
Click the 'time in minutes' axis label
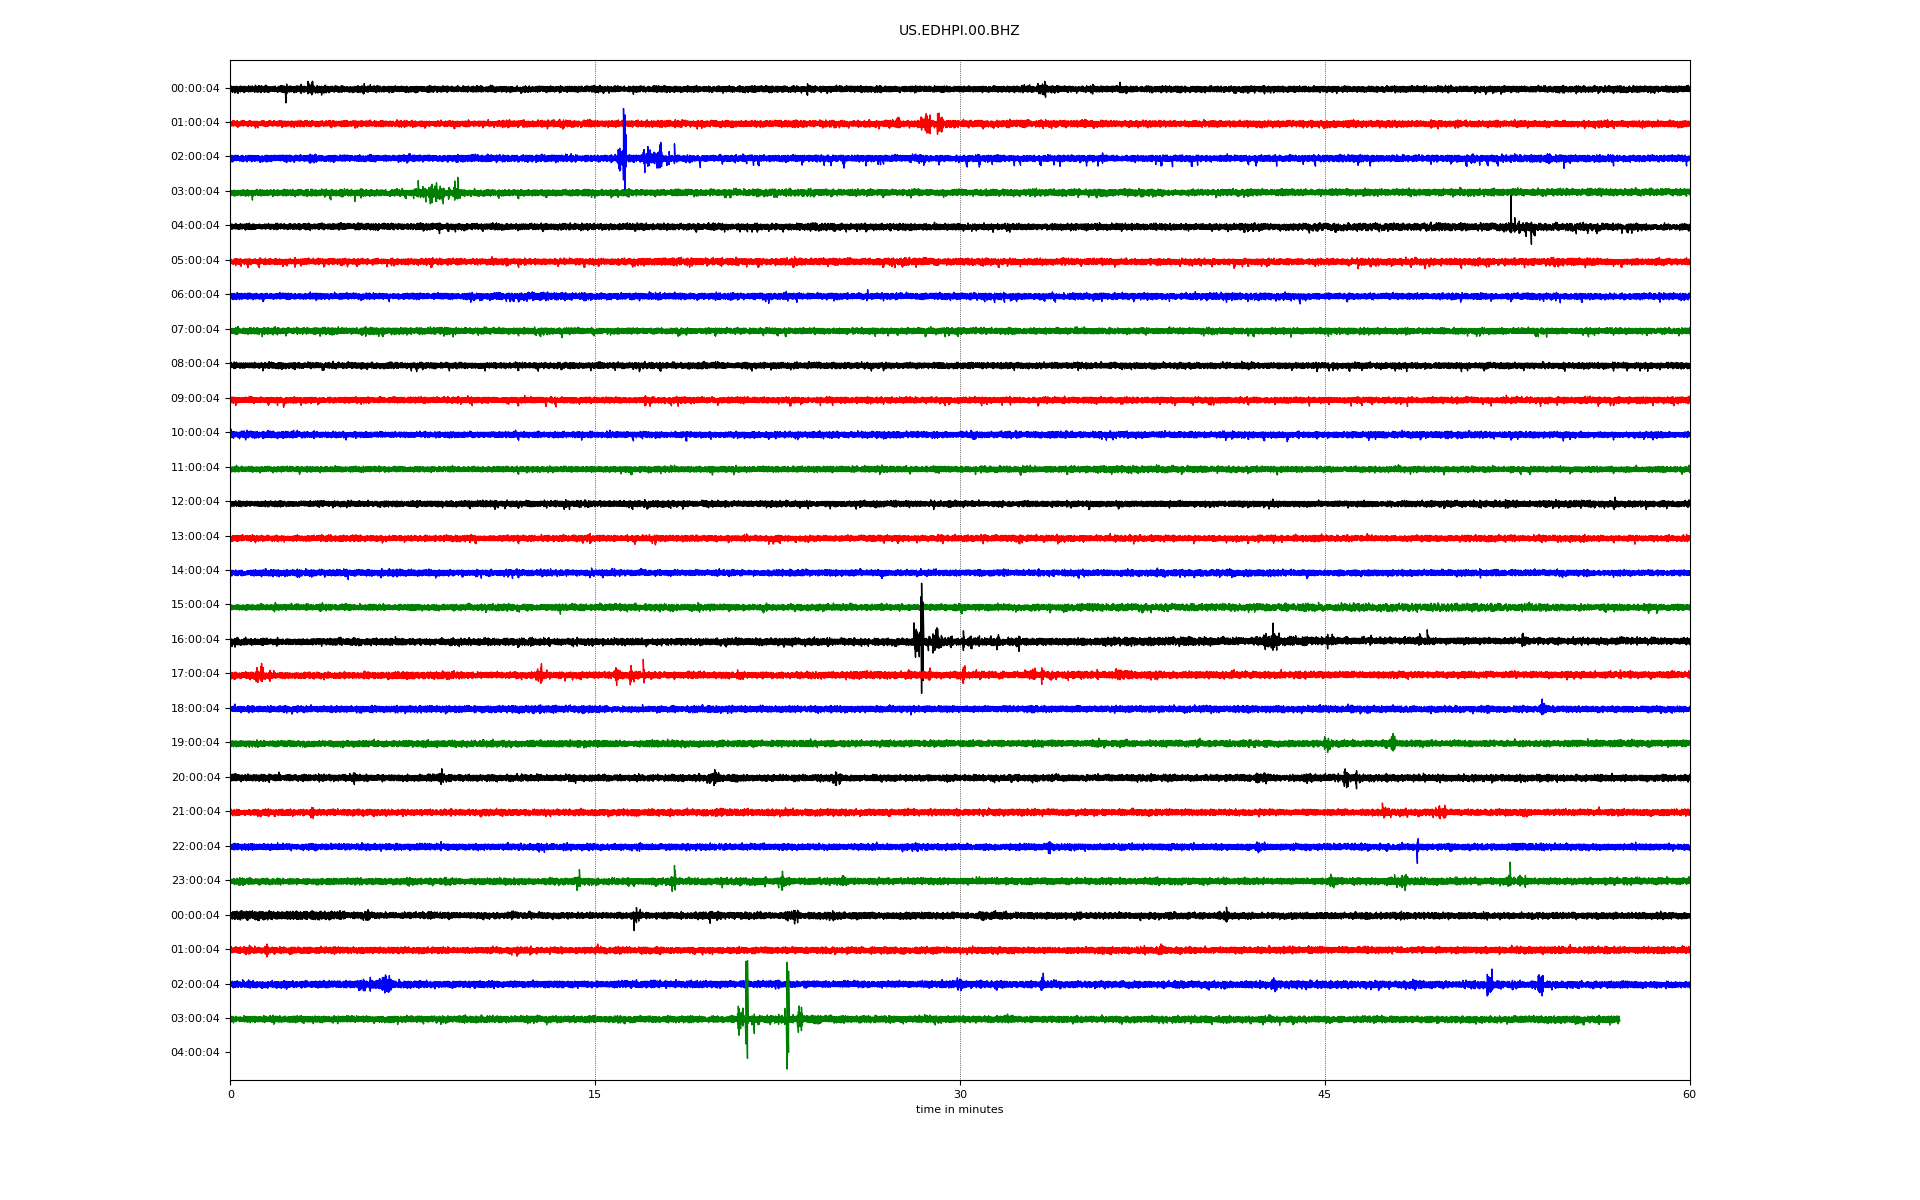(958, 1110)
